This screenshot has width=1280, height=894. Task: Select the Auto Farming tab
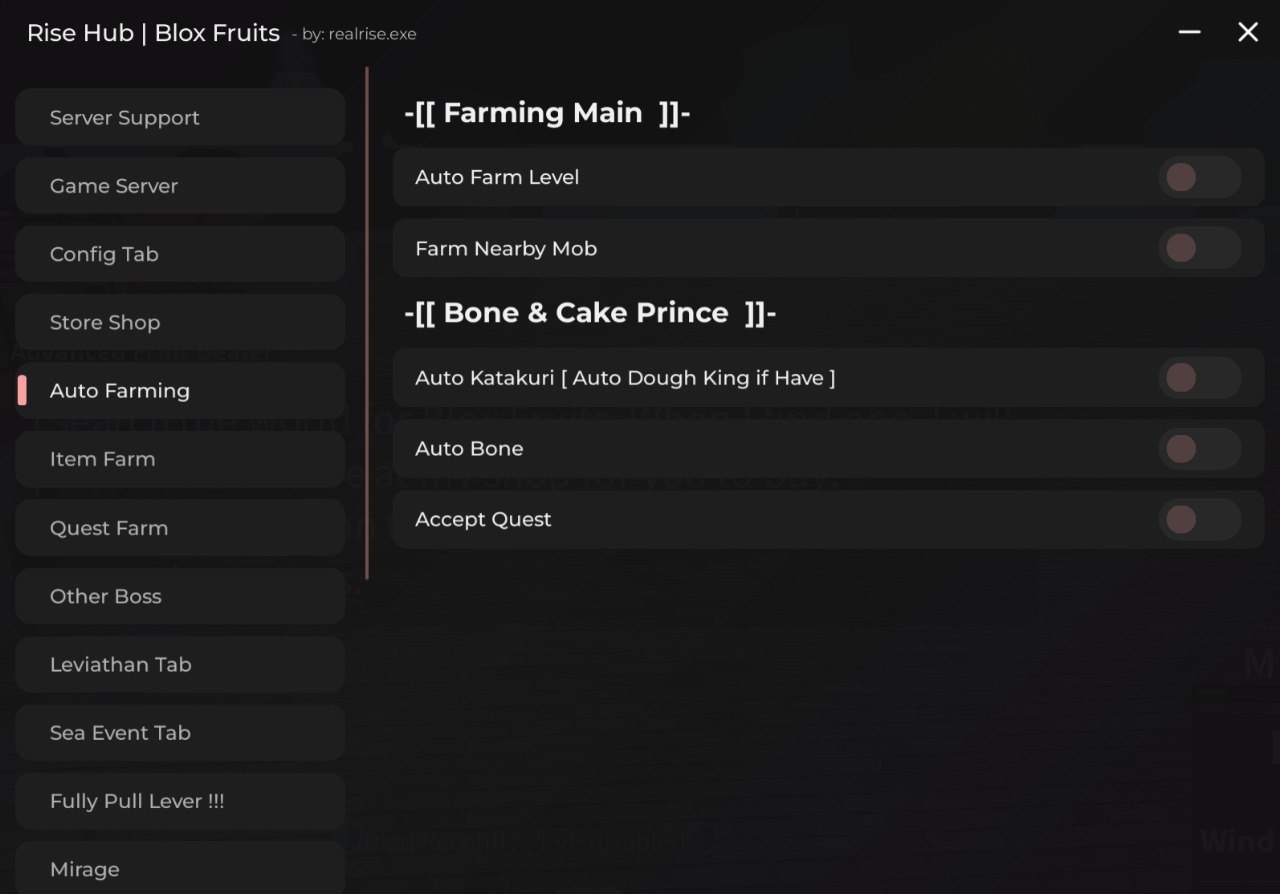click(x=180, y=391)
